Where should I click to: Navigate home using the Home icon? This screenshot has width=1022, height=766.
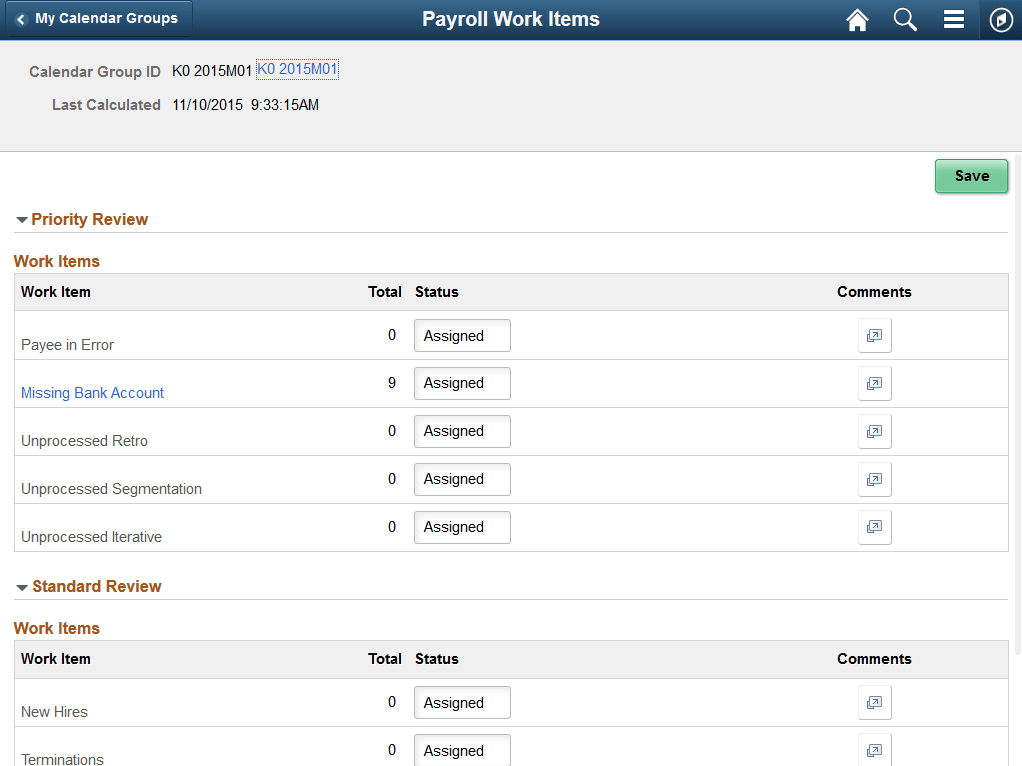(x=857, y=19)
